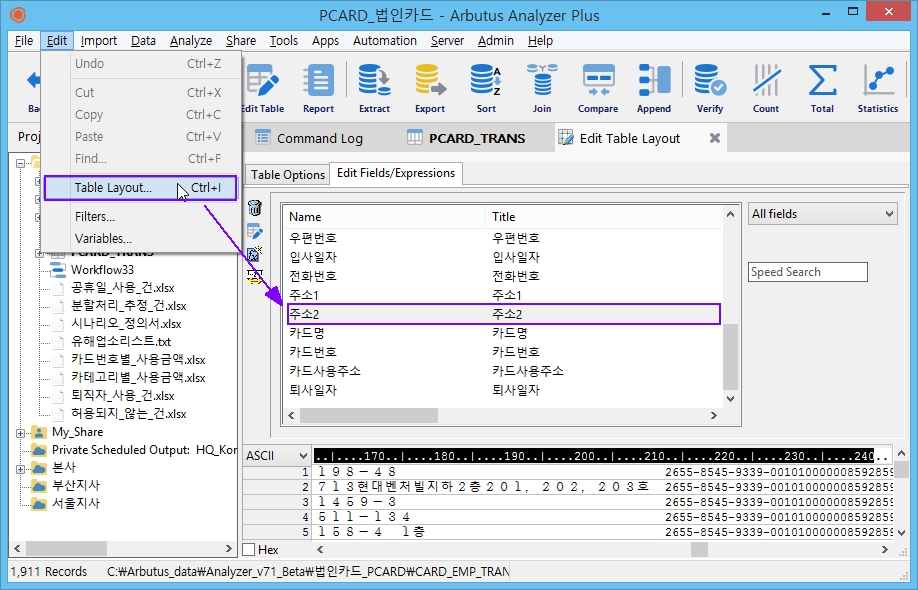Click the project tree horizontal scrollbar thumb
918x590 pixels.
pyautogui.click(x=66, y=548)
